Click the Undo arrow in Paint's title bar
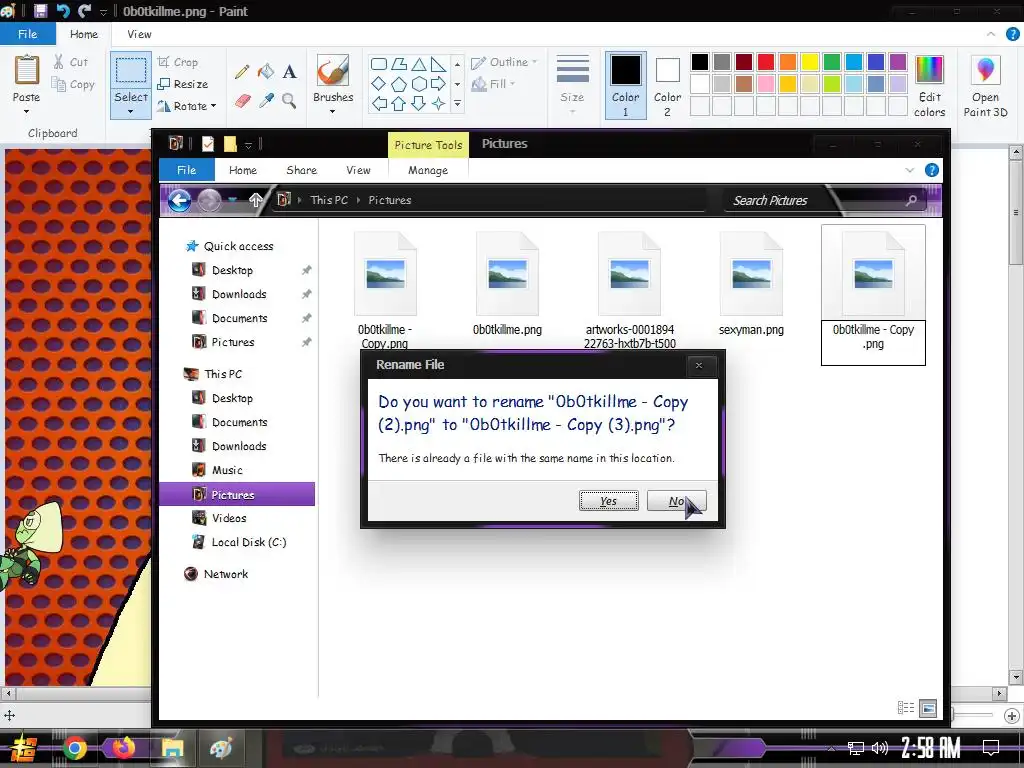This screenshot has width=1024, height=768. click(x=63, y=11)
